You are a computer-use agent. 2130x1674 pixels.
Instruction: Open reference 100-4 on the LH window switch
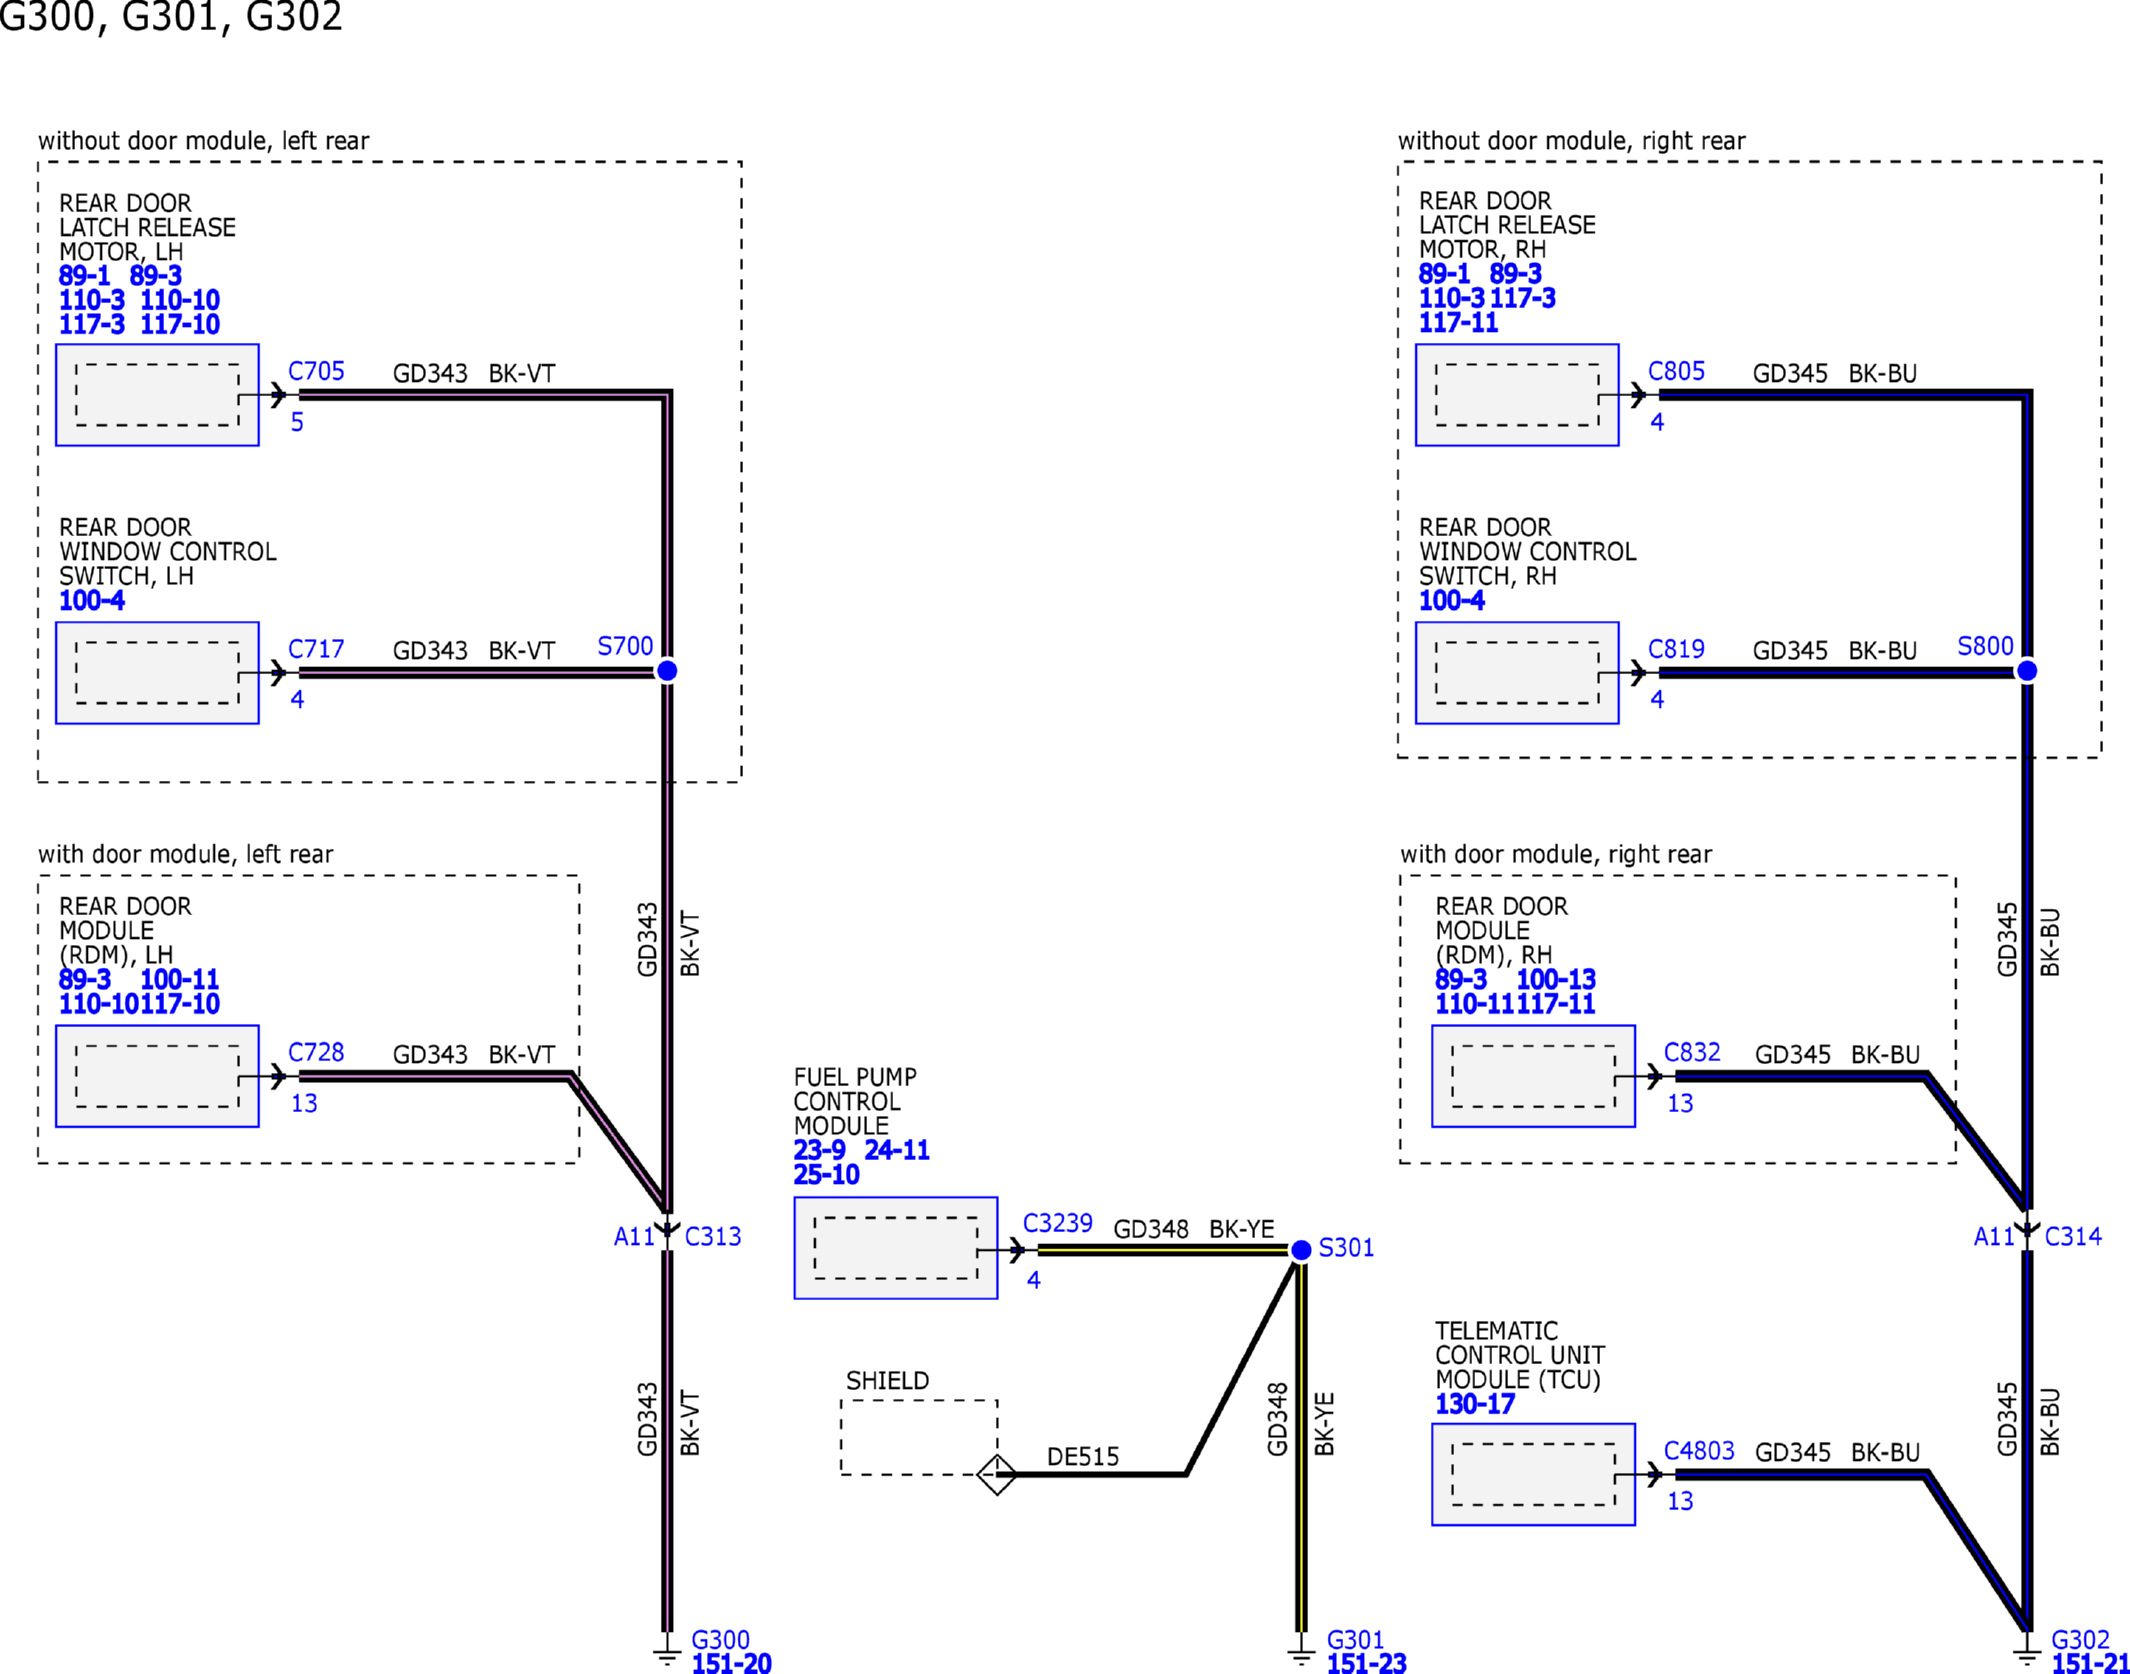[91, 601]
